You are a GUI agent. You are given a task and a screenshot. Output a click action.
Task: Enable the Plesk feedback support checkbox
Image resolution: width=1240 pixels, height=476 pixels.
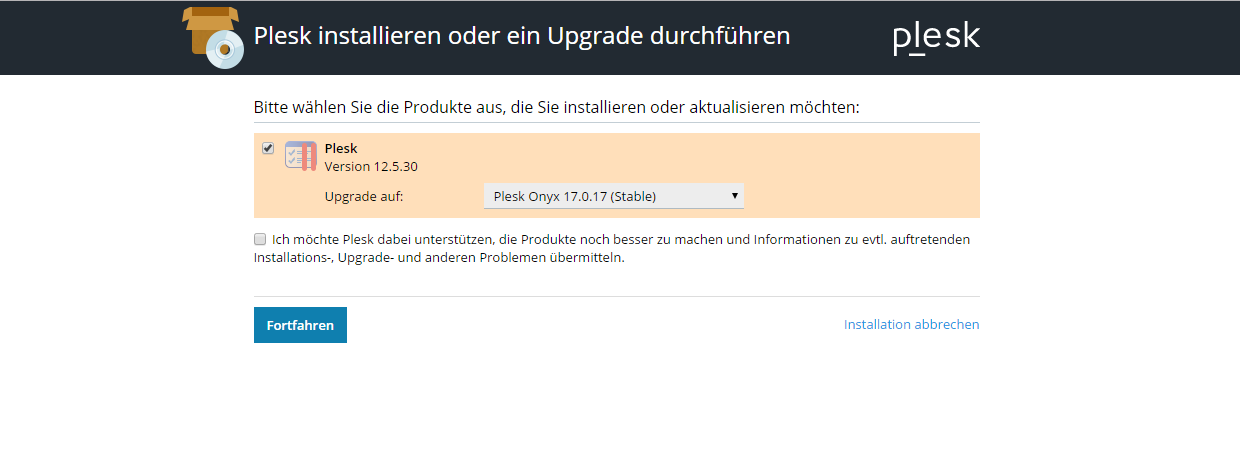click(x=260, y=239)
